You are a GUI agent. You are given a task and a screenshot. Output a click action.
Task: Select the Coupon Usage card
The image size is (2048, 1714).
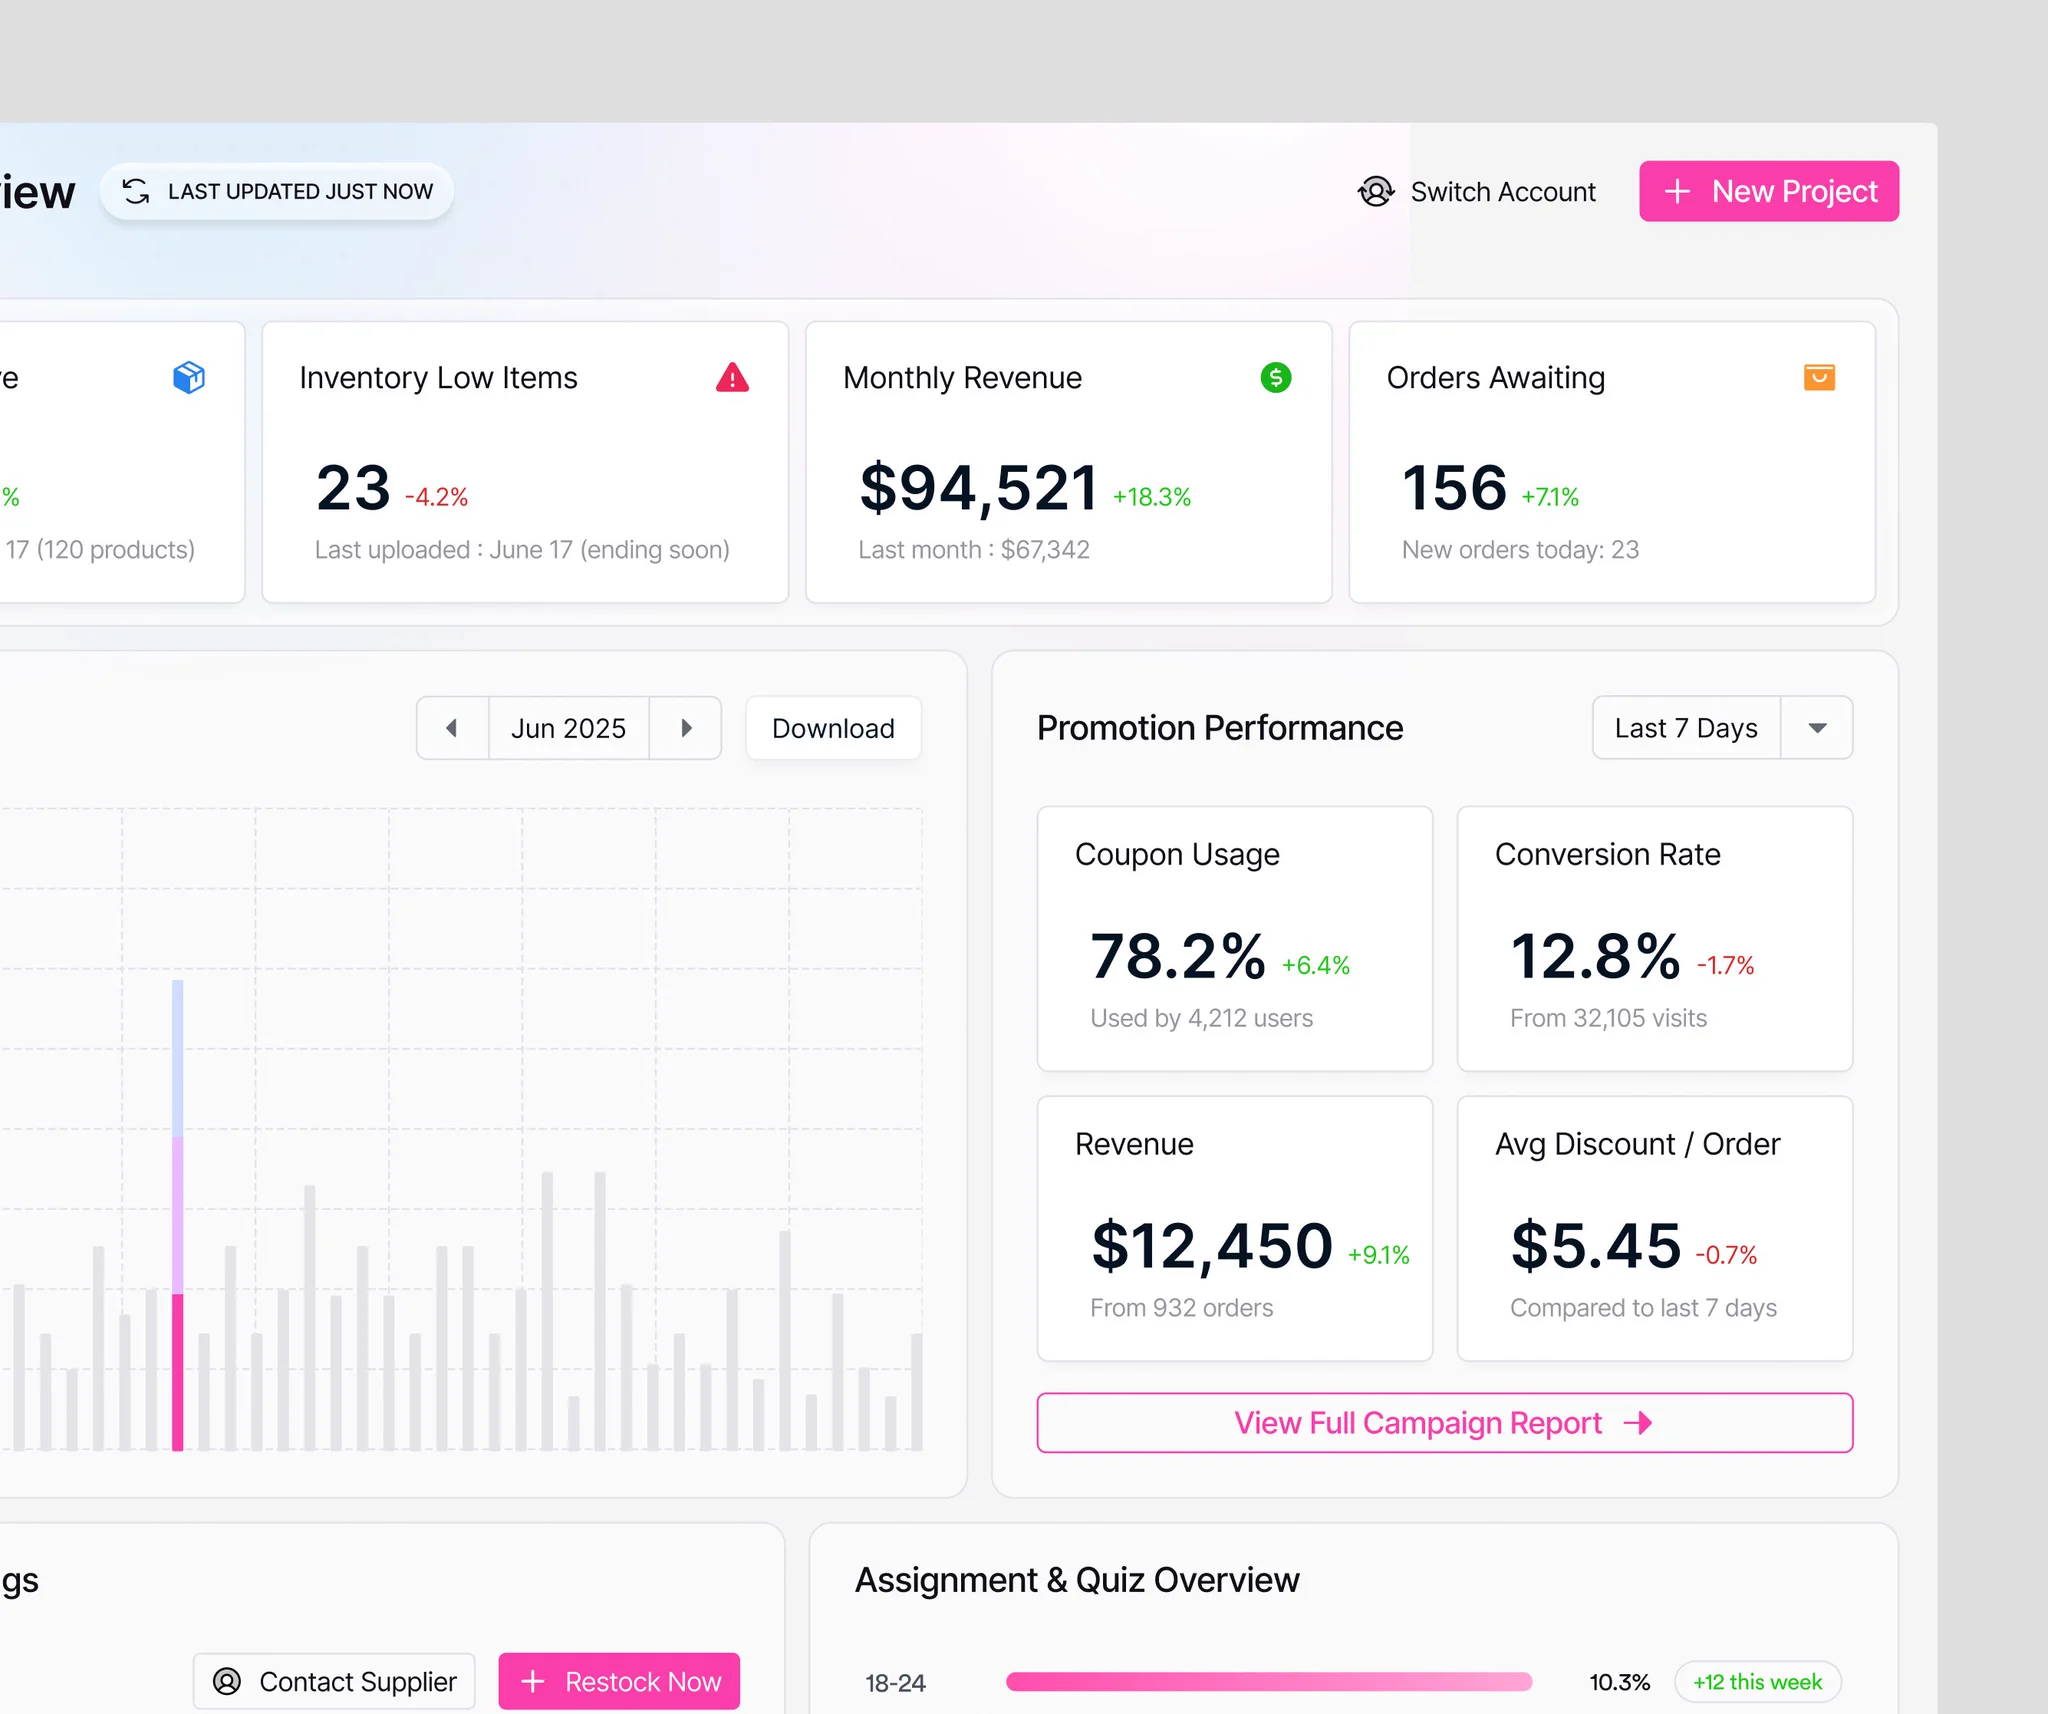pyautogui.click(x=1235, y=938)
